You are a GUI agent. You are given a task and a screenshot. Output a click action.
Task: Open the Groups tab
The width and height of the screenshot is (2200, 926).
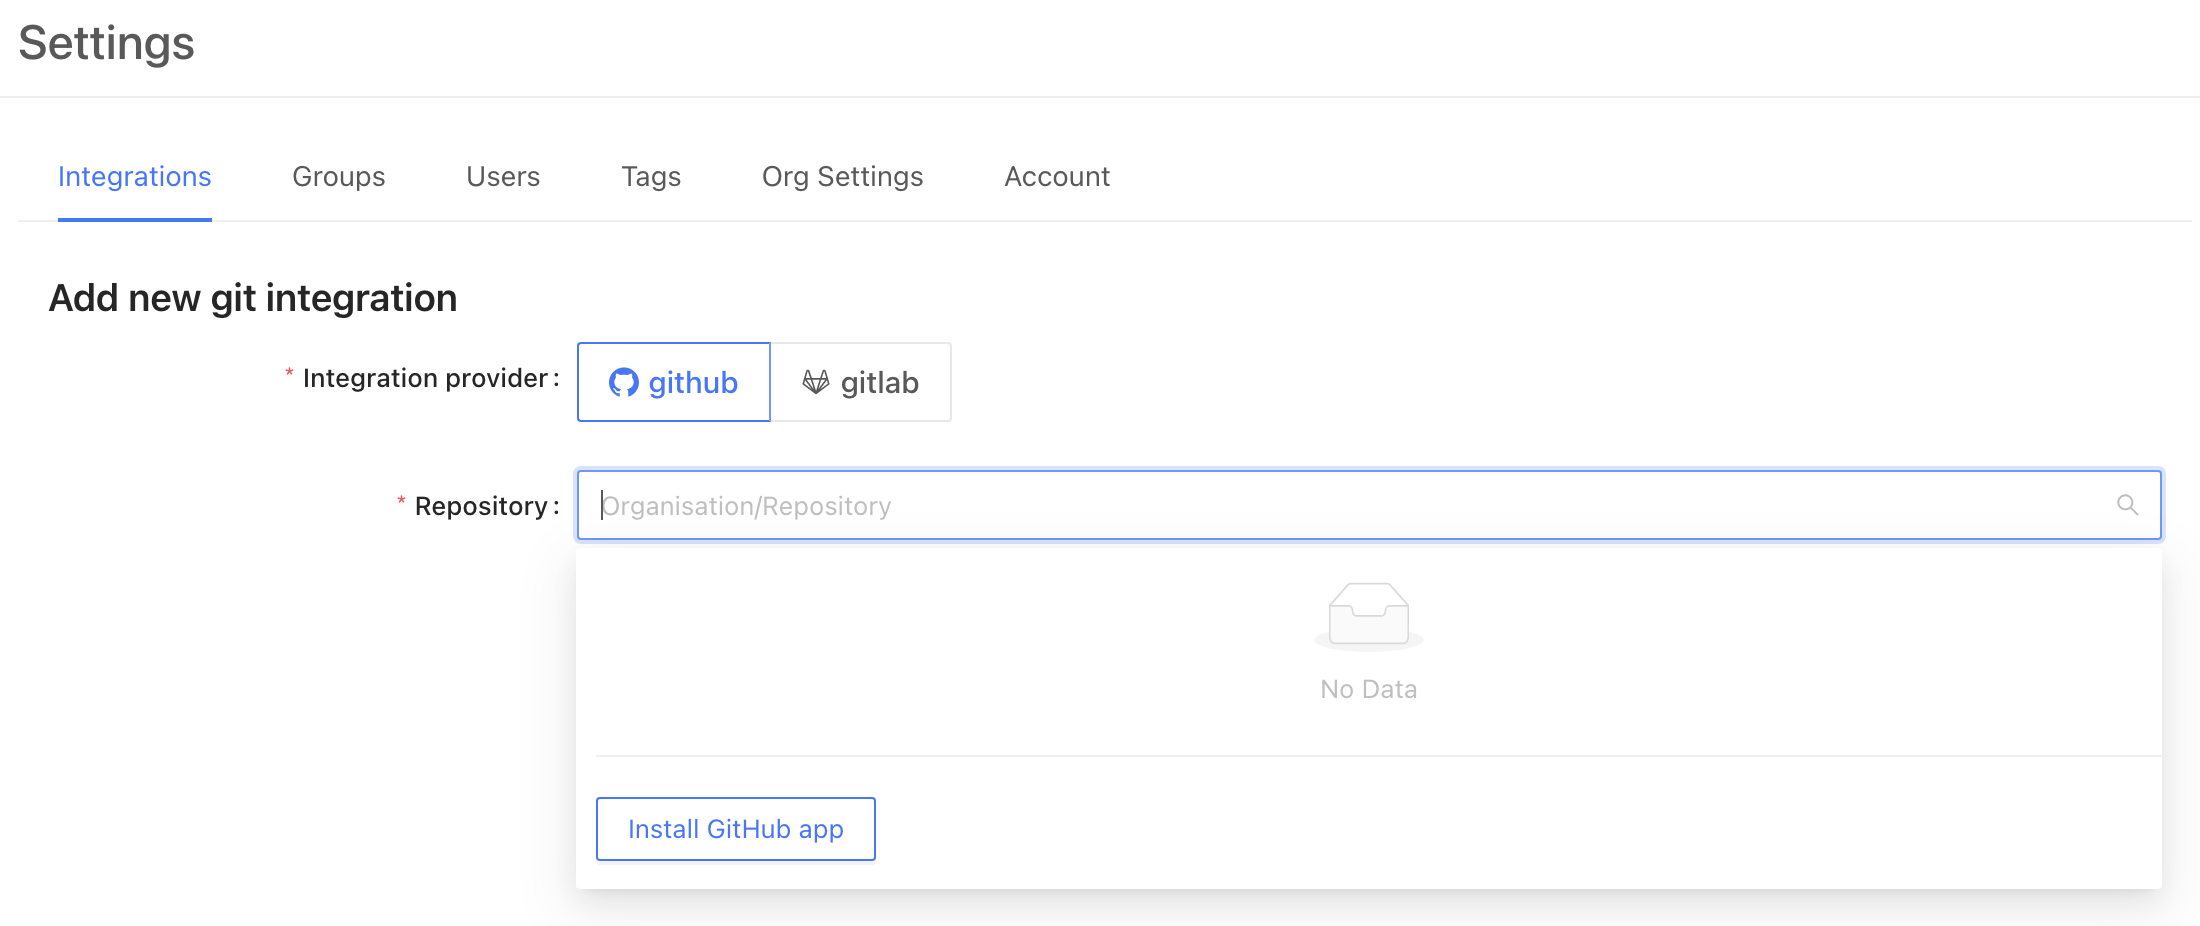[339, 176]
